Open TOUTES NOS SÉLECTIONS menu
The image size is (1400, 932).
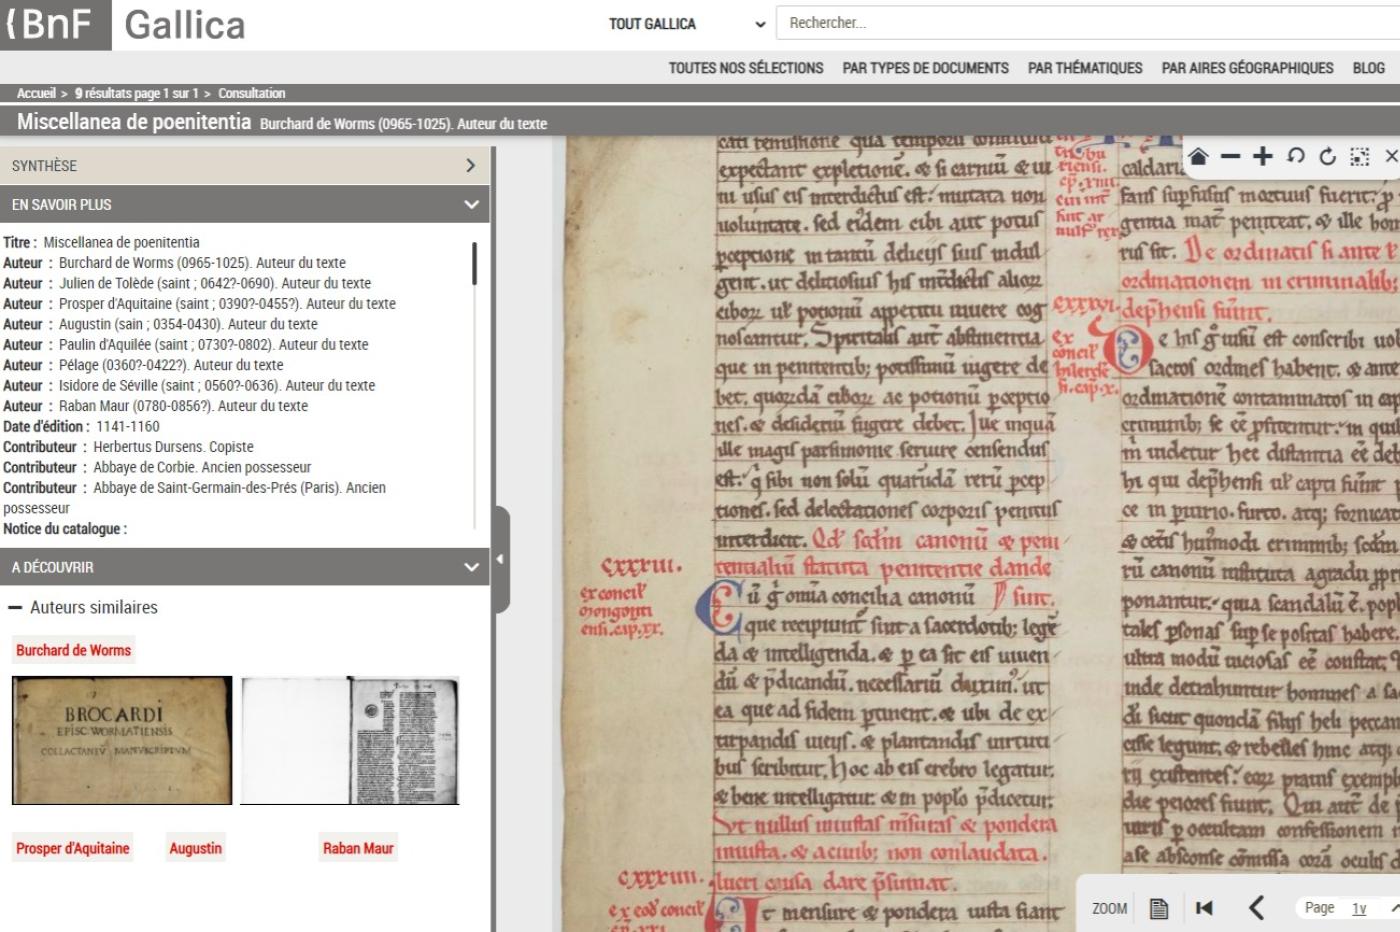point(746,68)
